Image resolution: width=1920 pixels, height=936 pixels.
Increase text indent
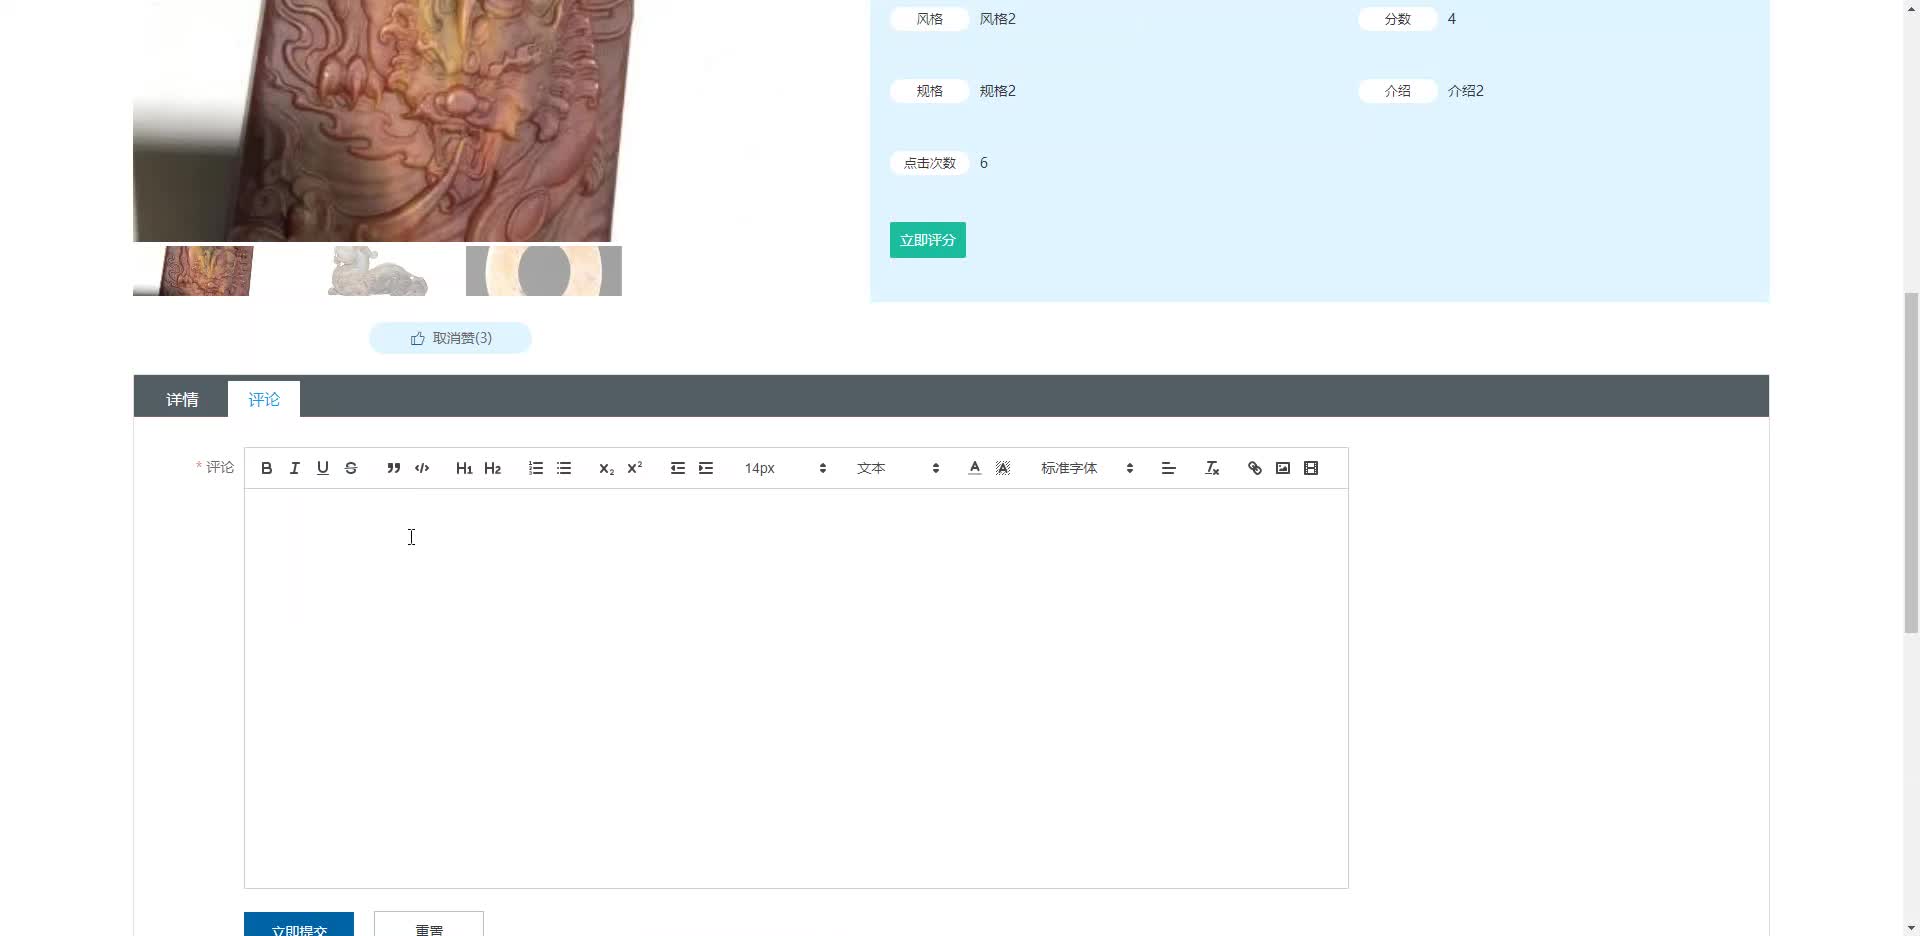[x=705, y=468]
